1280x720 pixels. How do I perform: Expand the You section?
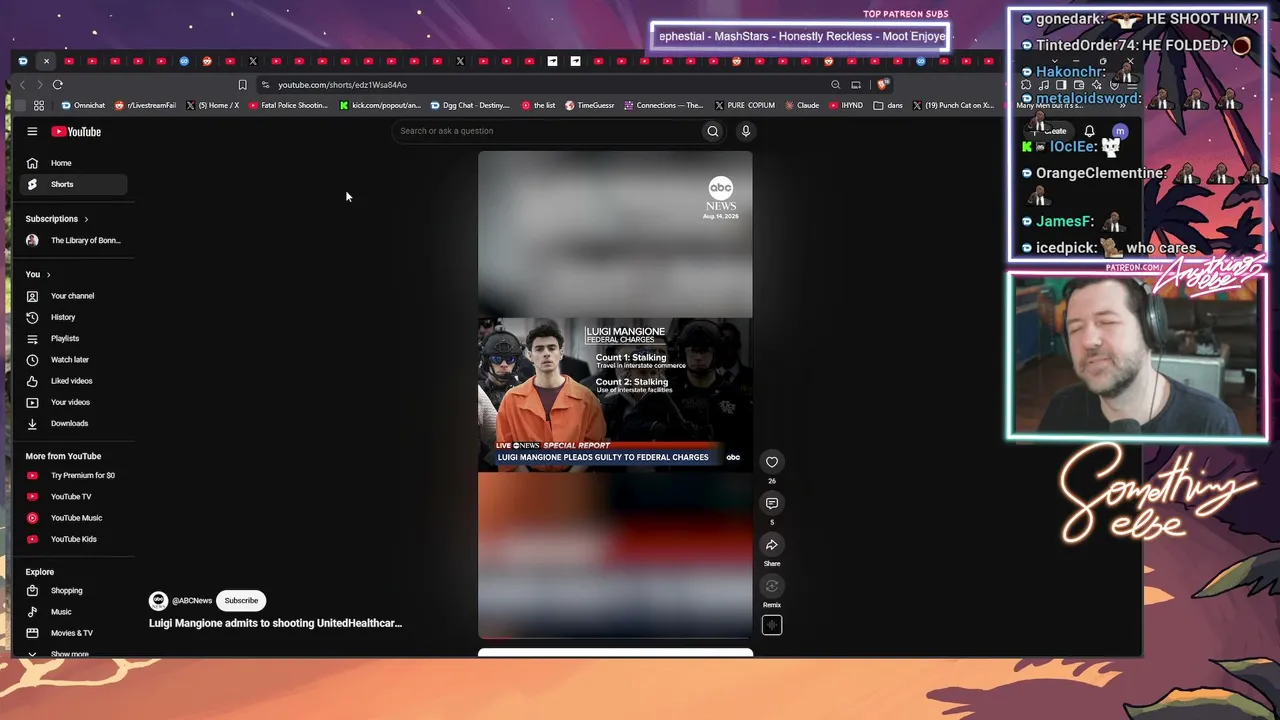[38, 274]
